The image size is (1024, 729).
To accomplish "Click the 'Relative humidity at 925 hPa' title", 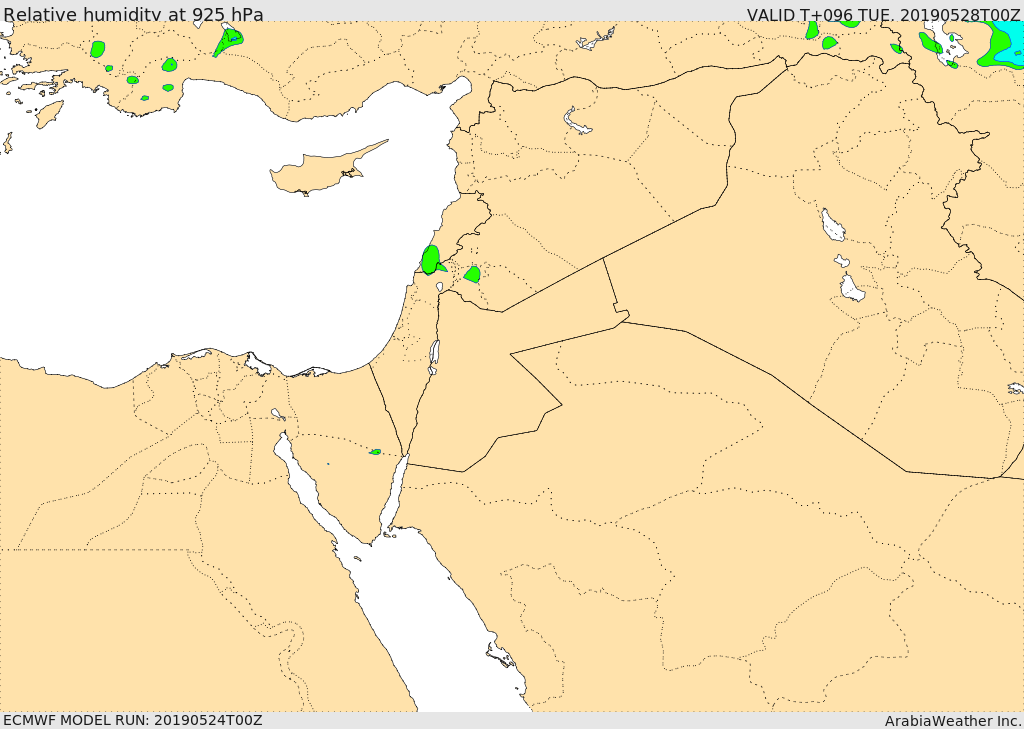I will click(134, 14).
